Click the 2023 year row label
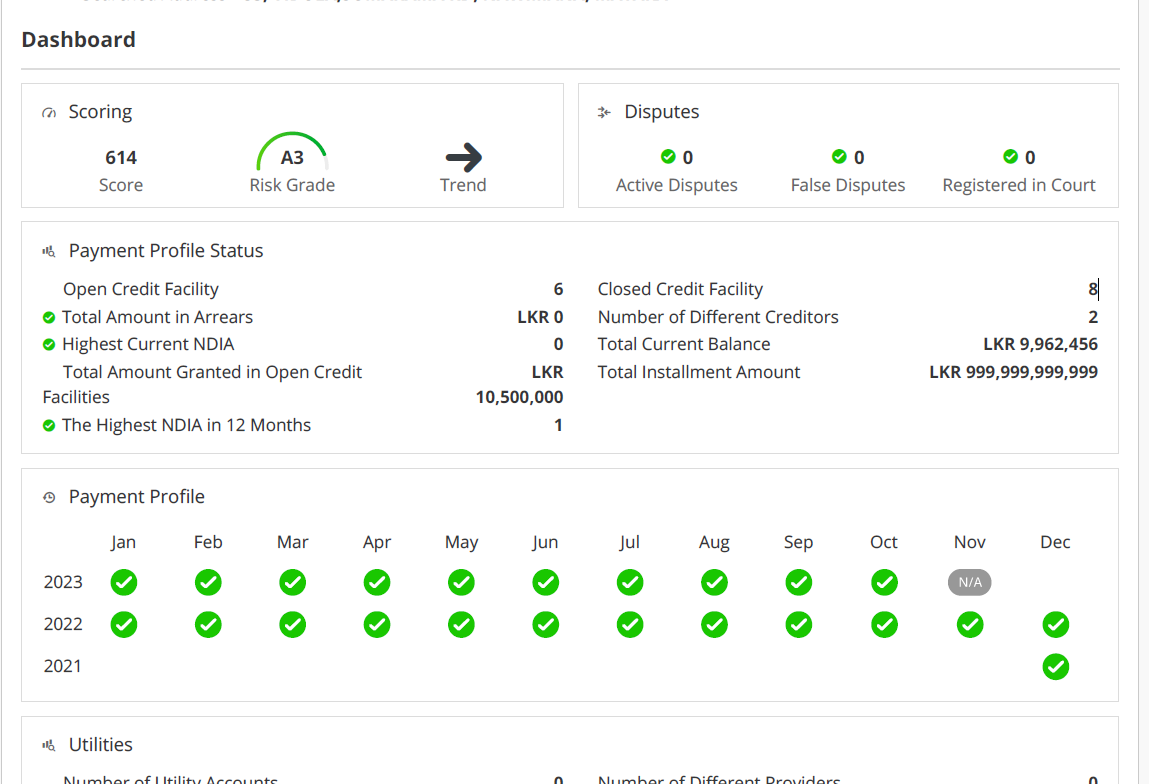Screen dimensions: 1149x784 tap(63, 582)
